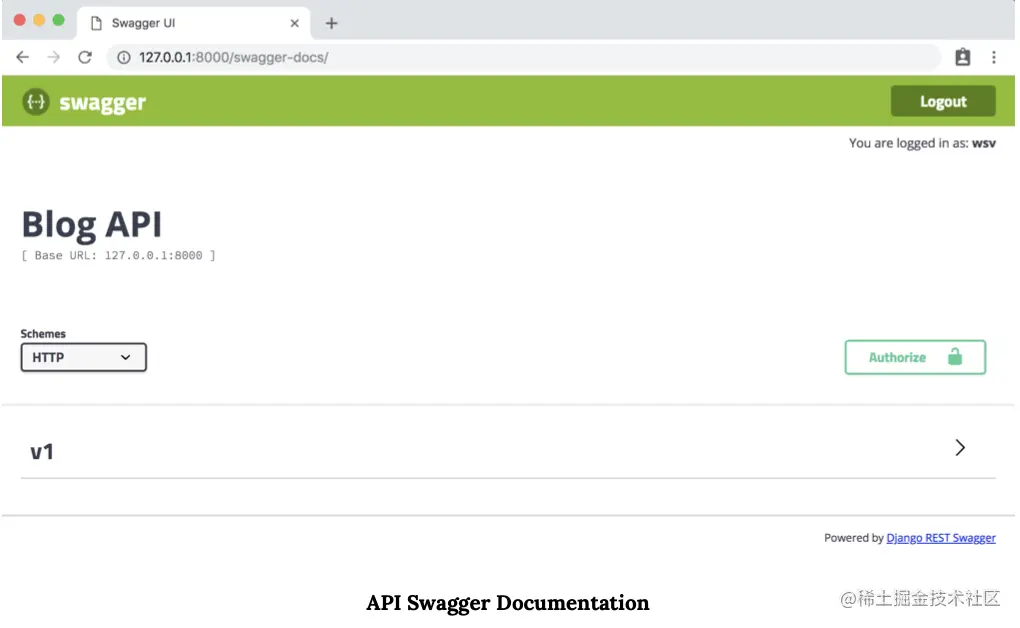1020x628 pixels.
Task: Open the Django REST Swagger link
Action: click(941, 538)
